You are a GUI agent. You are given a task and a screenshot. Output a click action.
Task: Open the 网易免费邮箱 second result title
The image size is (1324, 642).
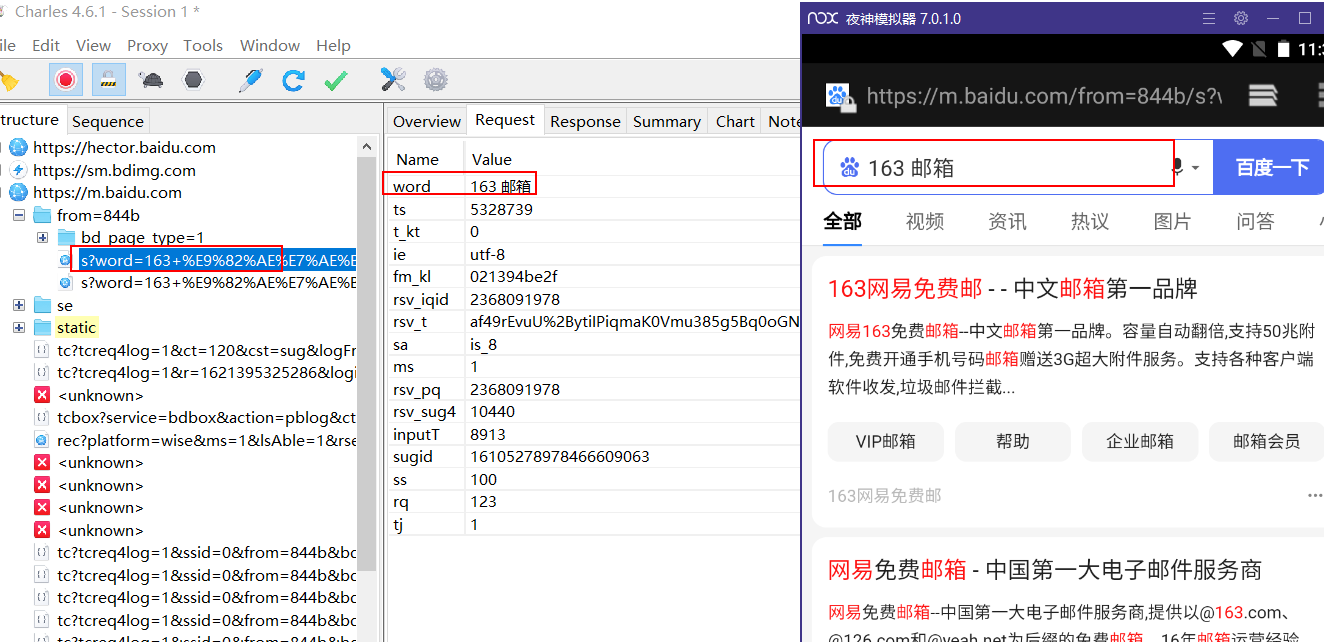[1045, 570]
